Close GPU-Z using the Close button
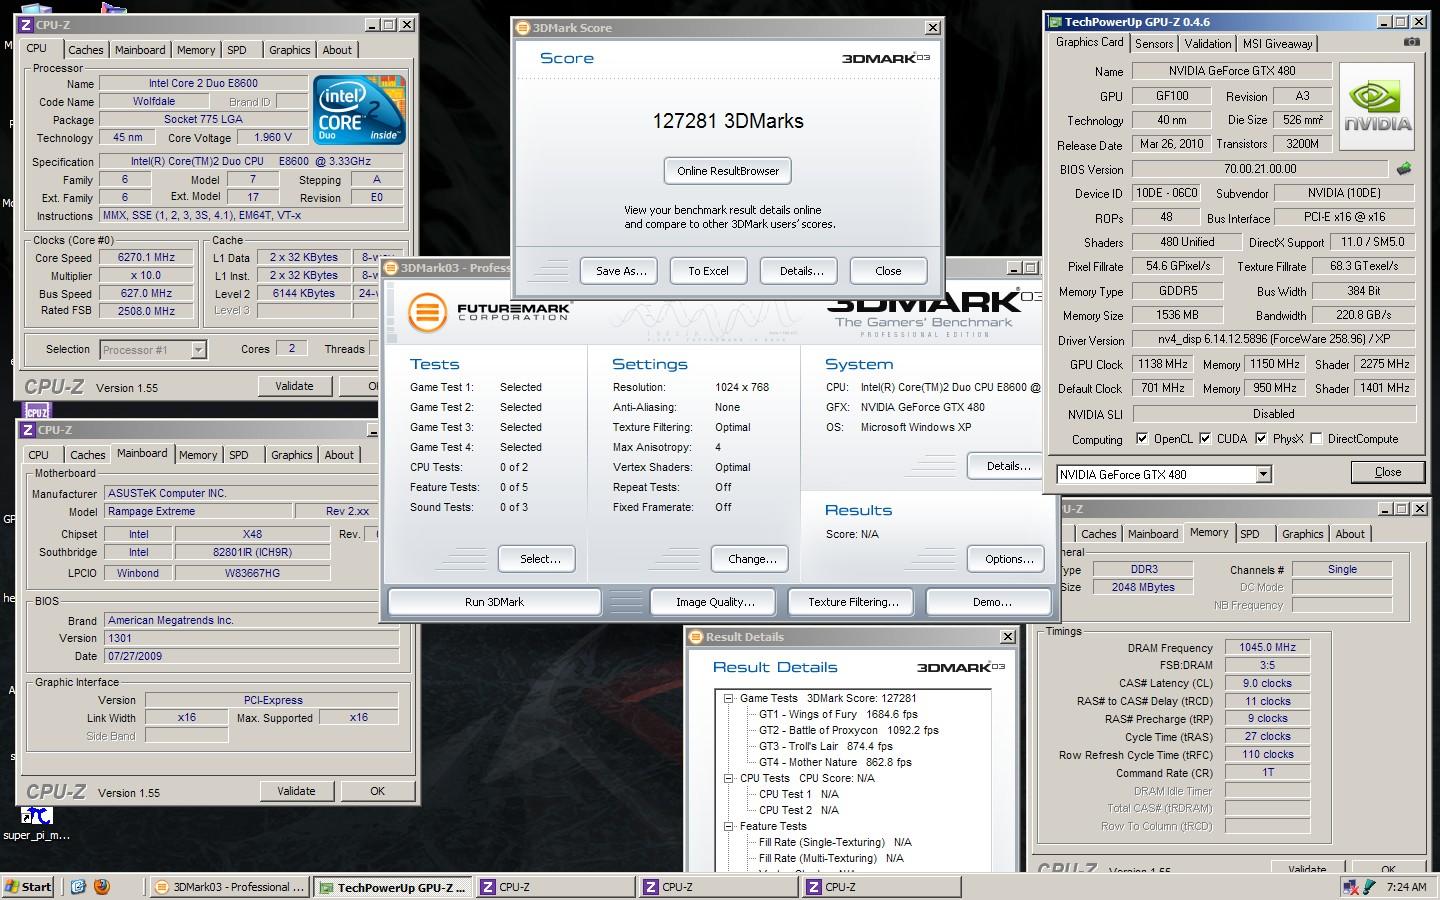Viewport: 1440px width, 900px height. point(1387,472)
